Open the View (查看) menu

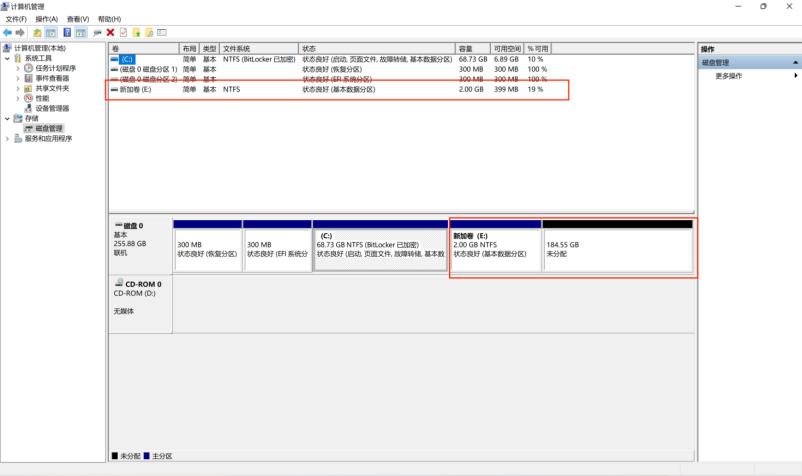pyautogui.click(x=77, y=19)
